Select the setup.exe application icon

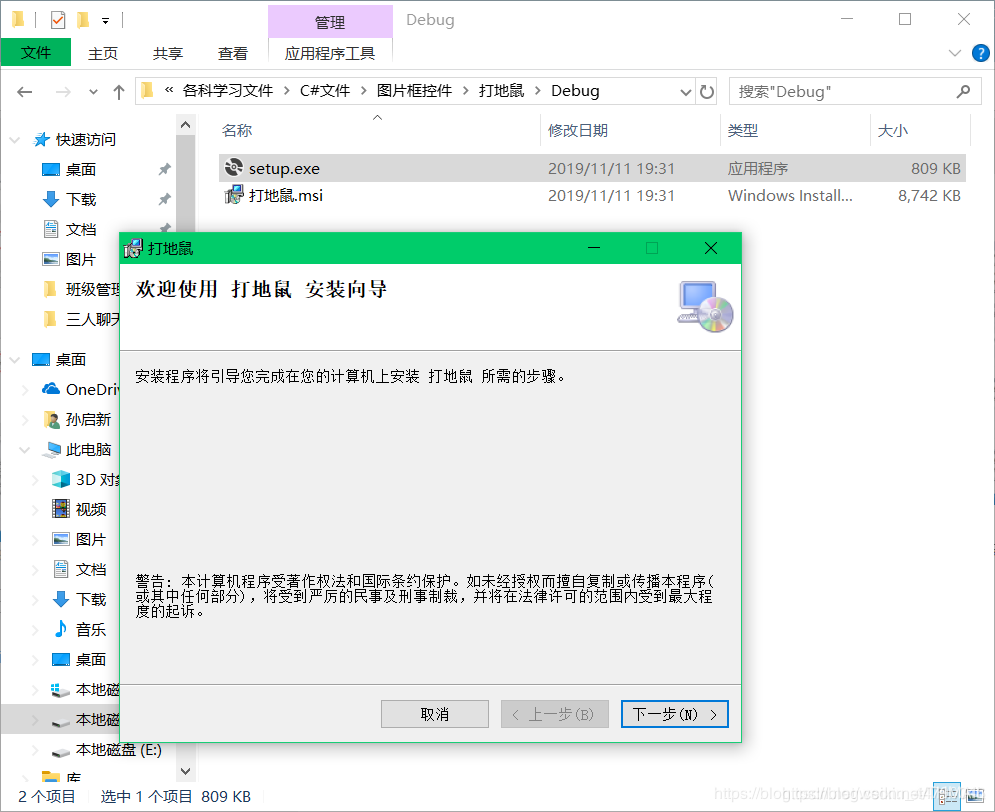point(231,168)
